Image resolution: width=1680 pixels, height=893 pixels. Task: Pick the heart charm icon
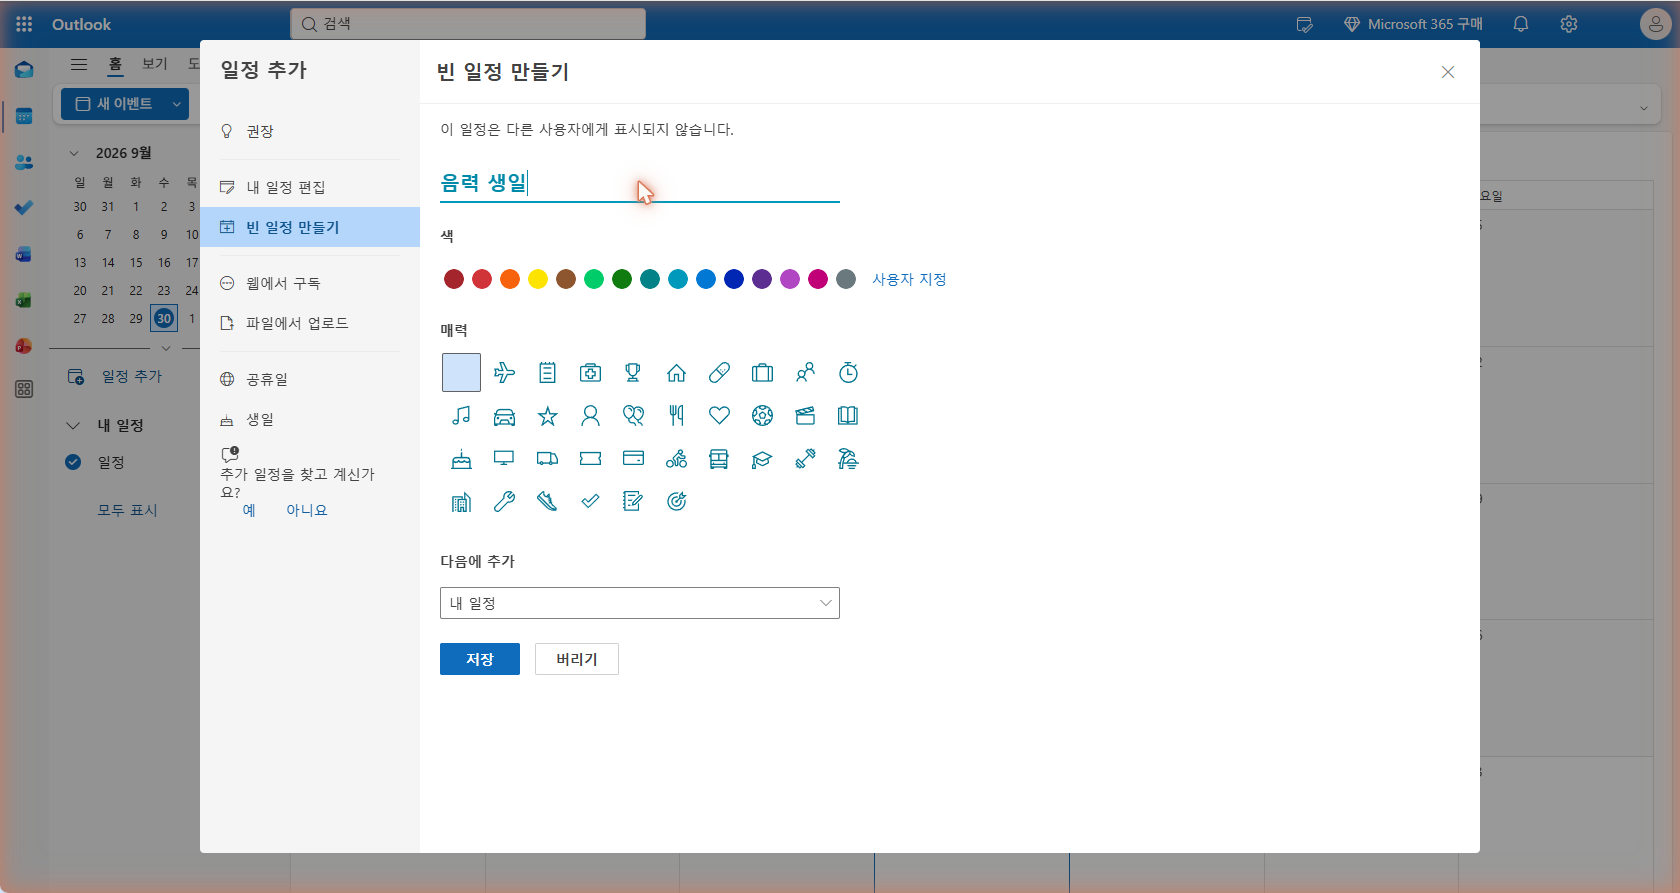coord(719,416)
